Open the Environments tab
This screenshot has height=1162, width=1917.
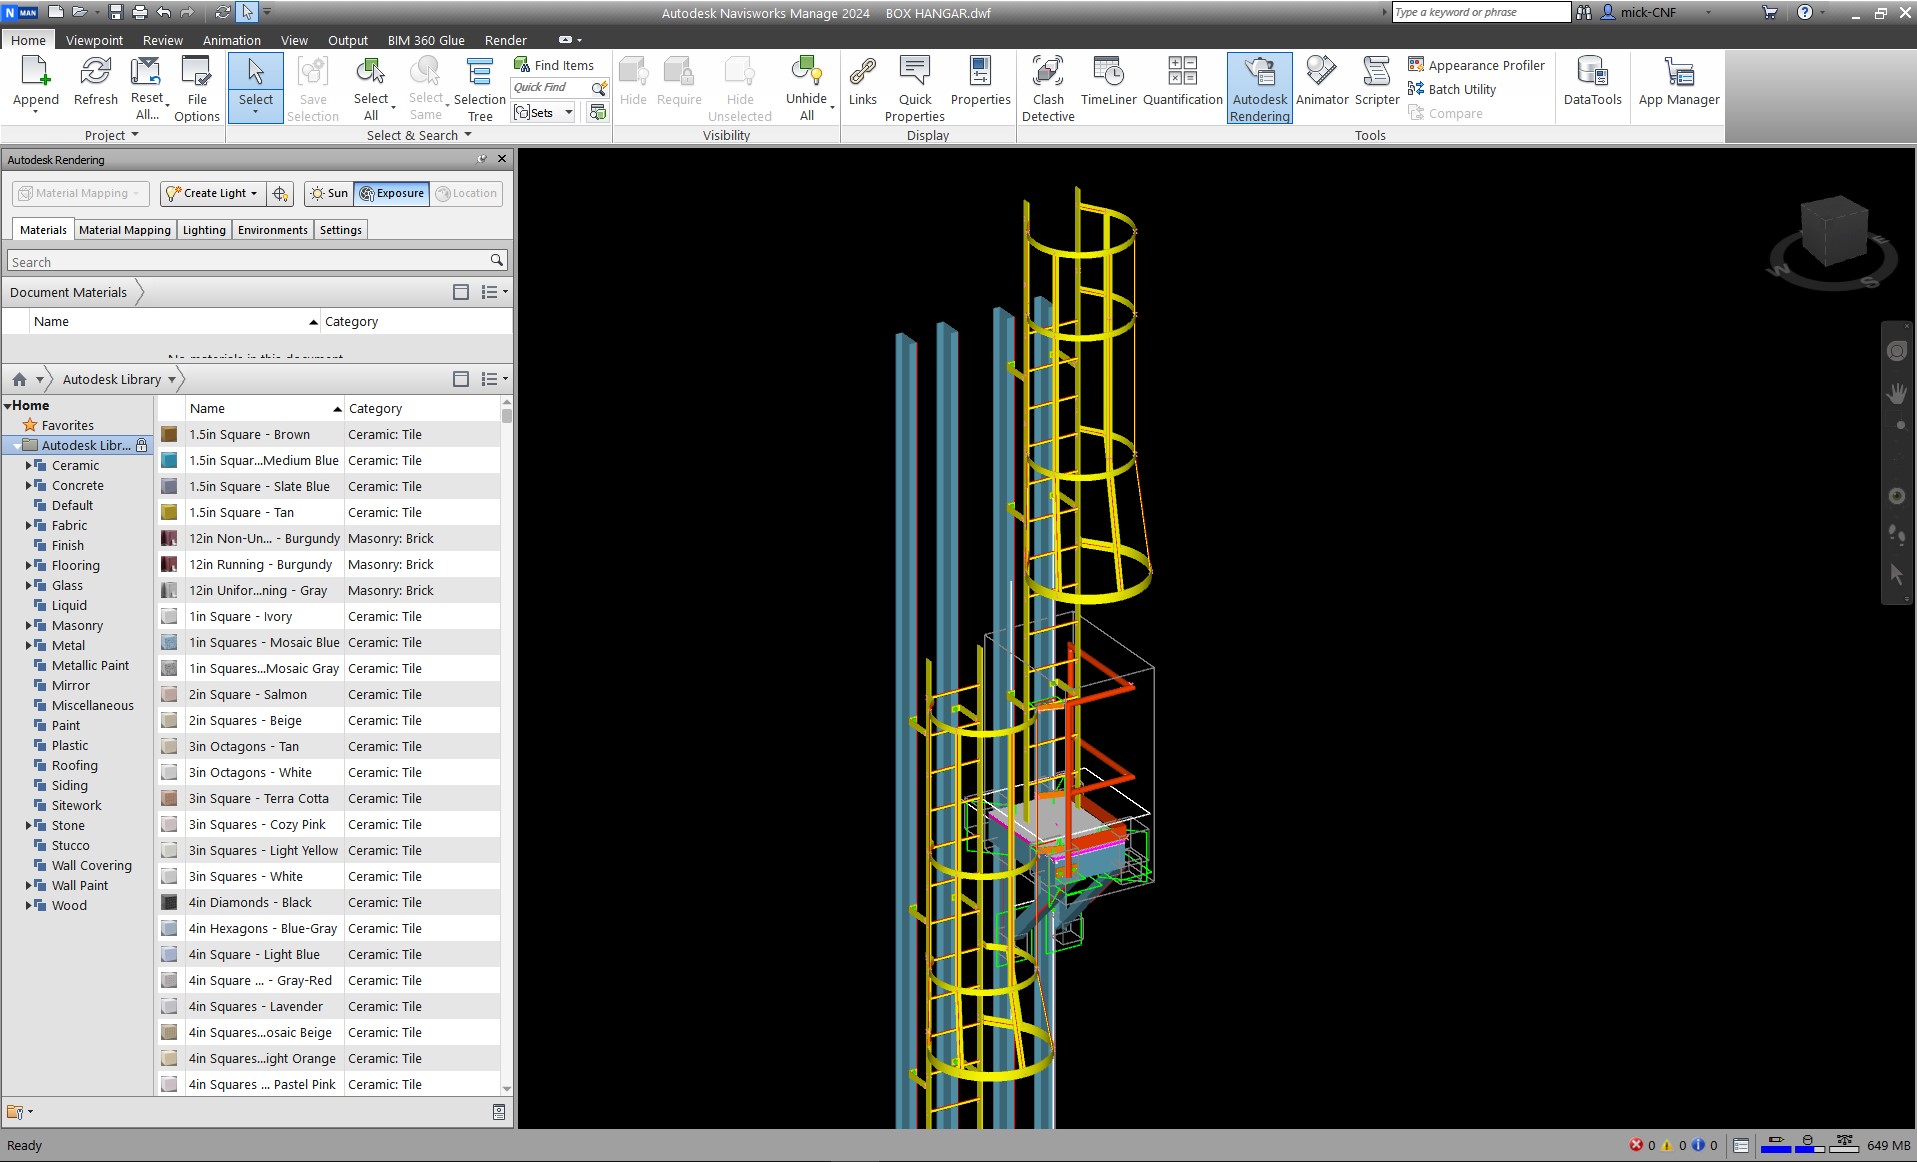click(273, 230)
